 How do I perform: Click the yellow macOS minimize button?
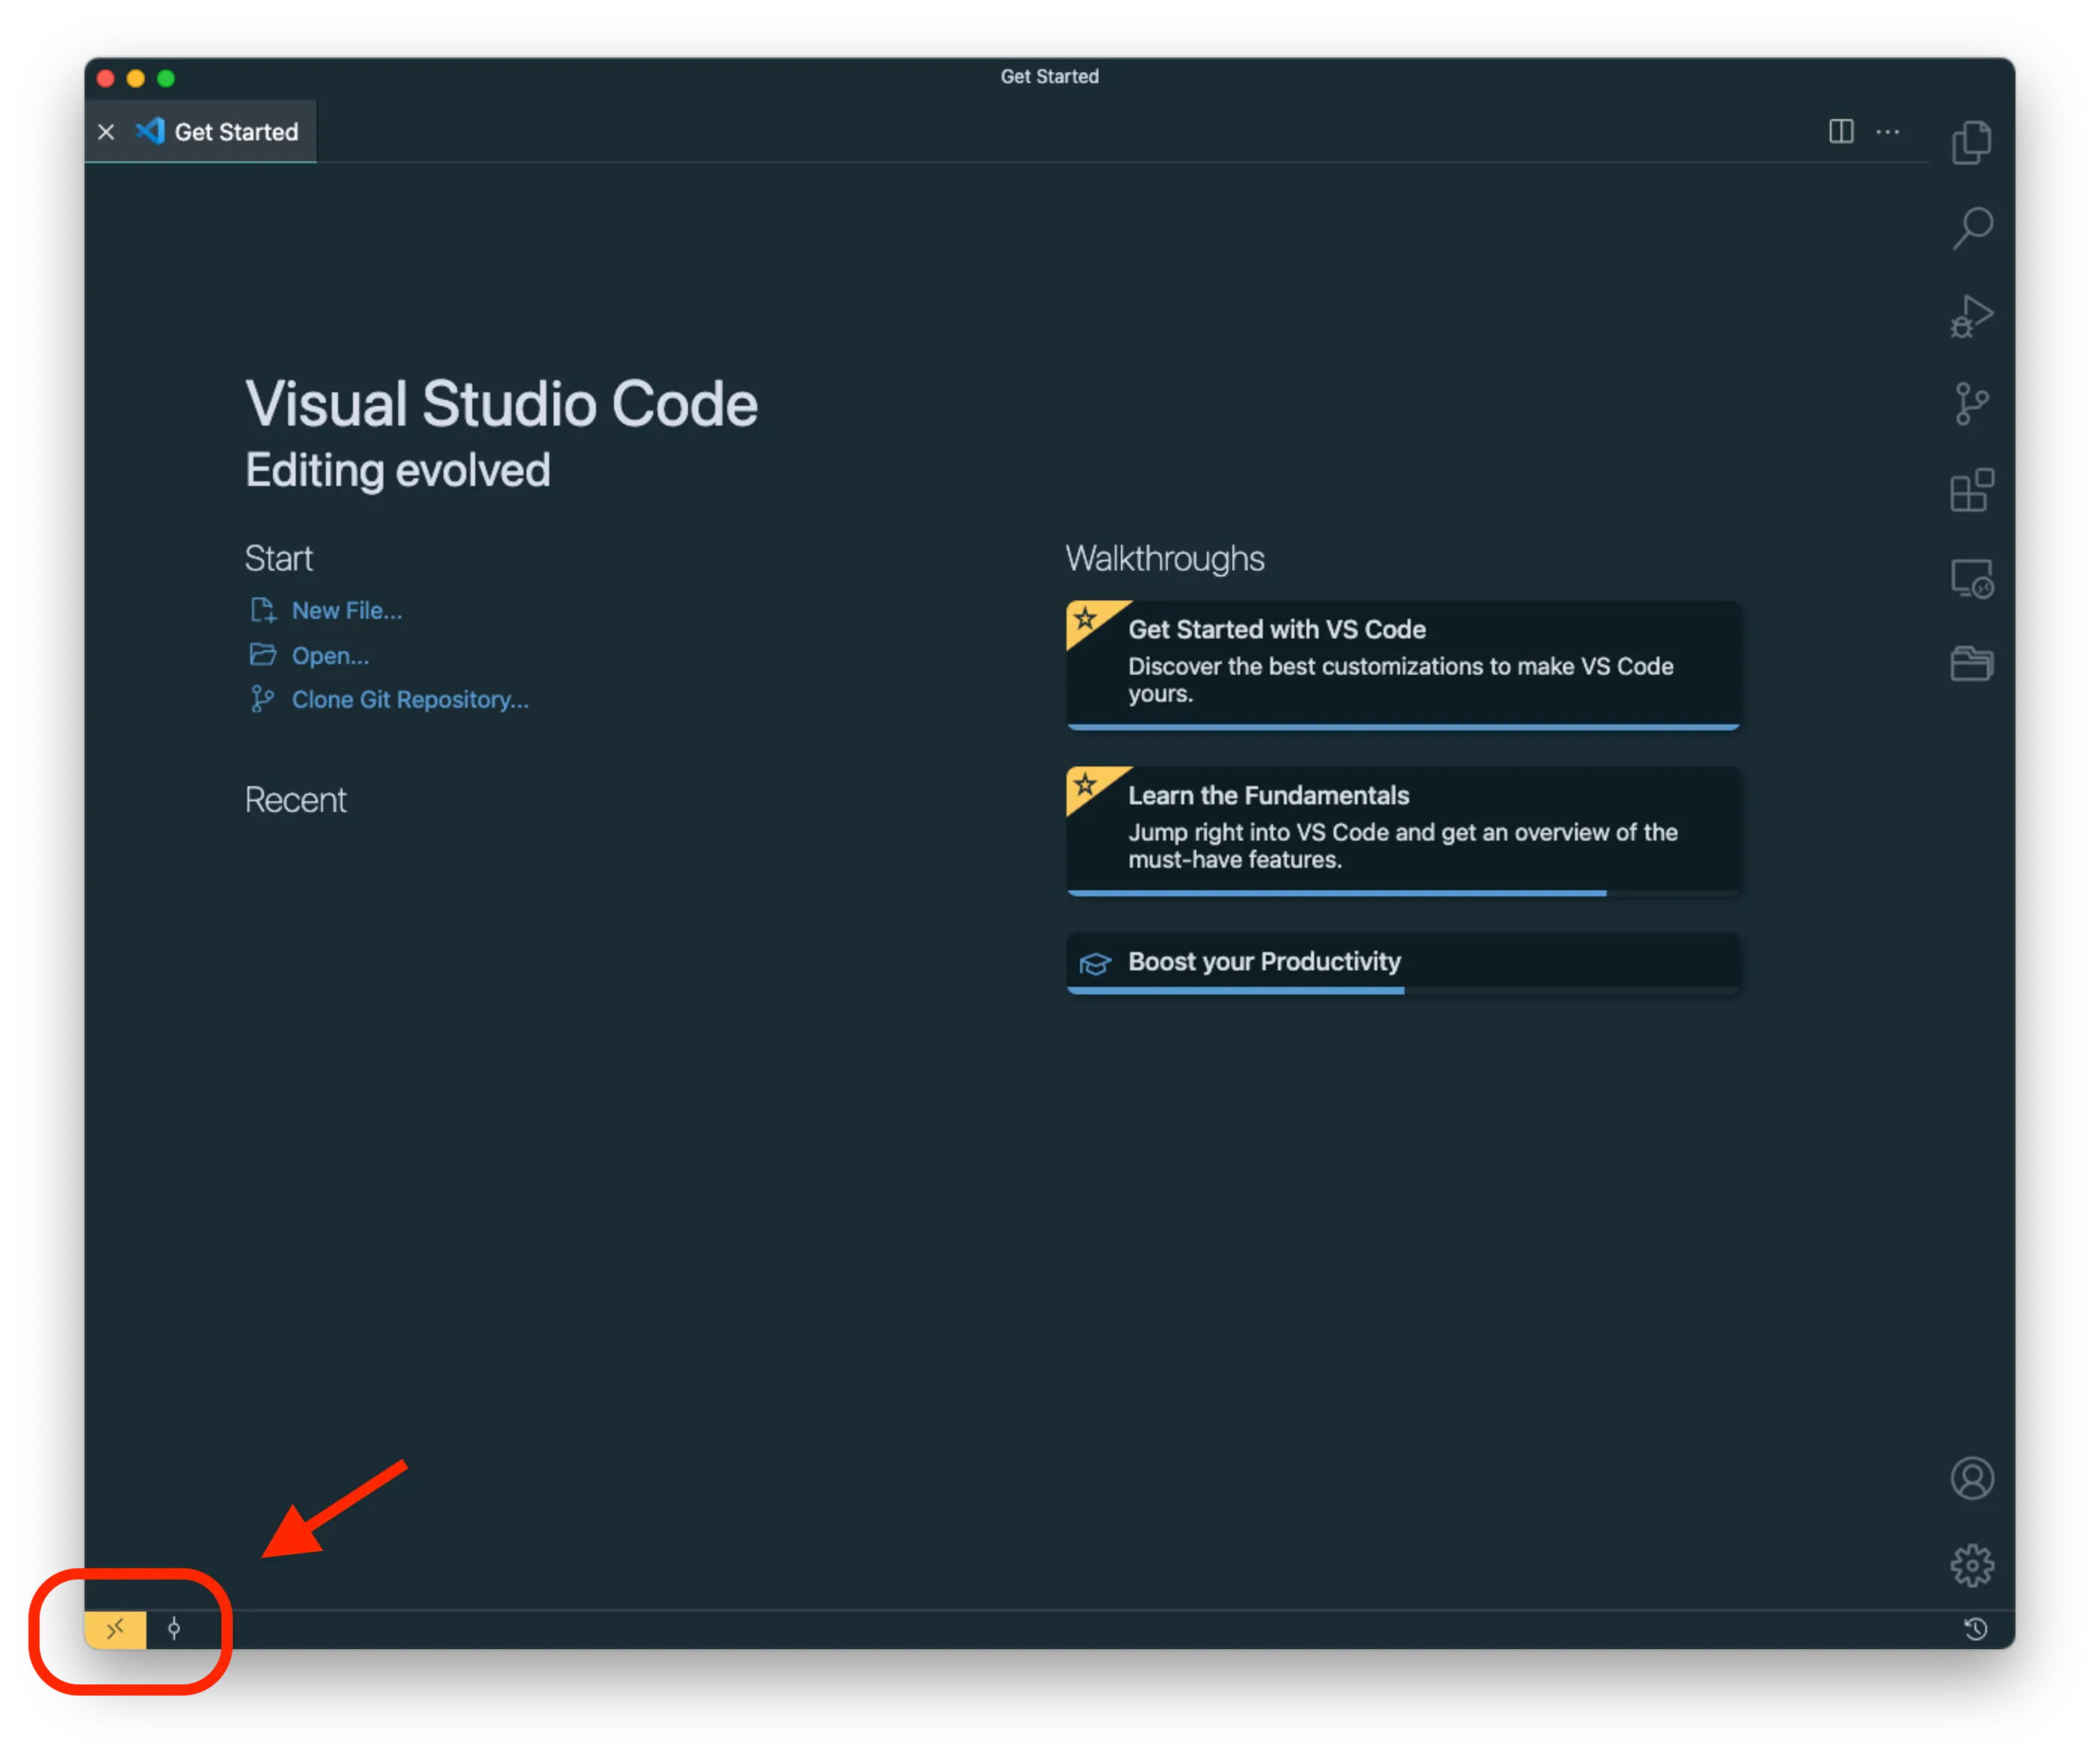[x=136, y=78]
